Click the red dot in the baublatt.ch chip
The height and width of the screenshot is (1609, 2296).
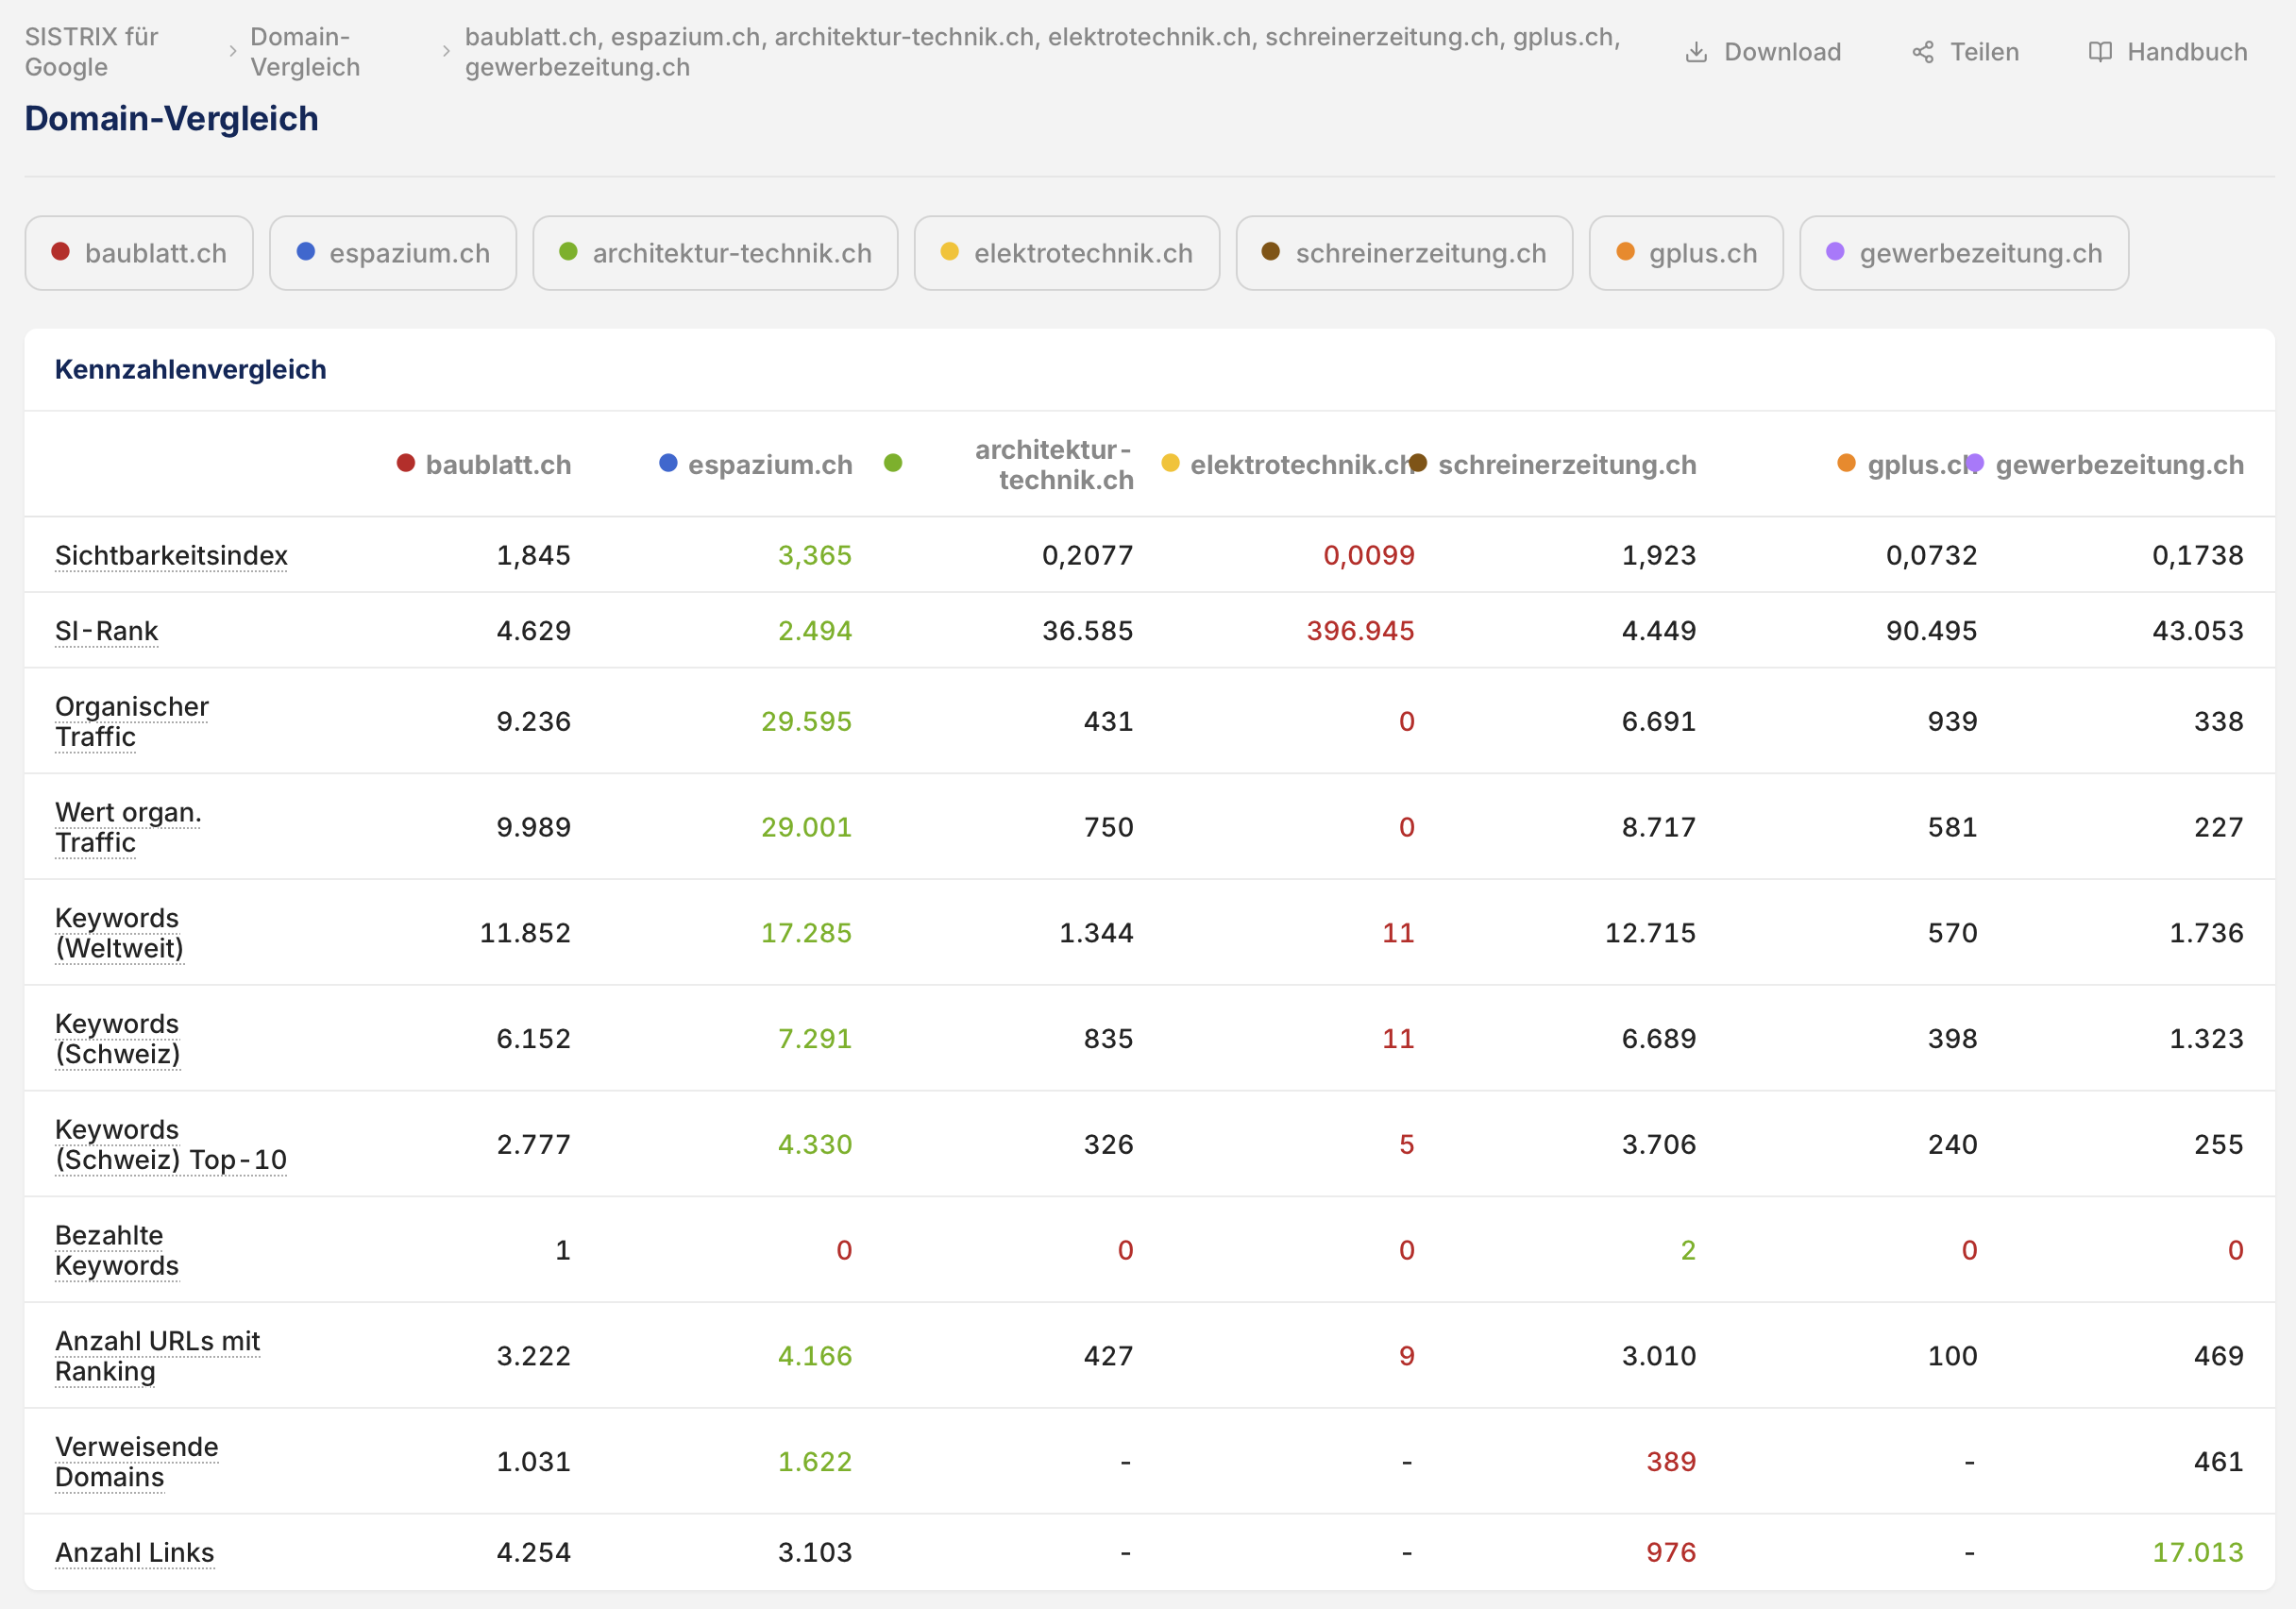click(60, 252)
